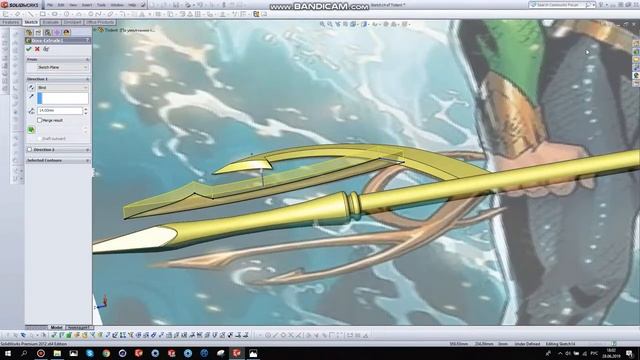Enable the Merge result checkbox
The width and height of the screenshot is (640, 360).
(40, 120)
